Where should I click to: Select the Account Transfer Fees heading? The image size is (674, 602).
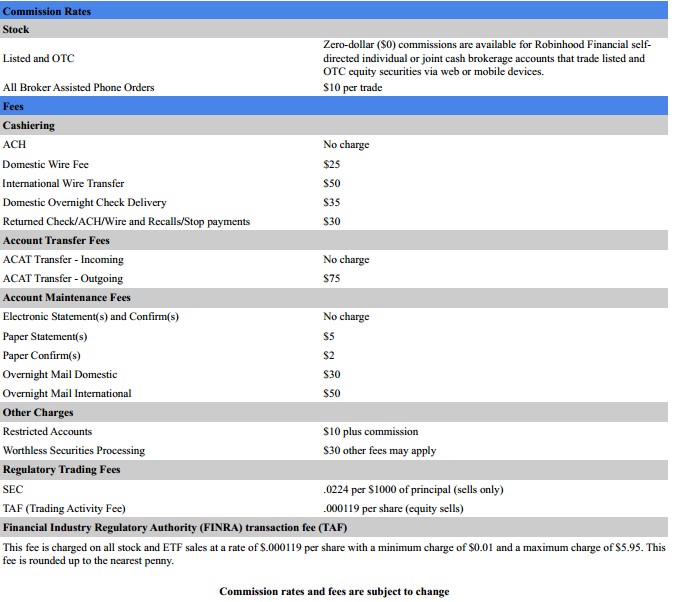(56, 240)
